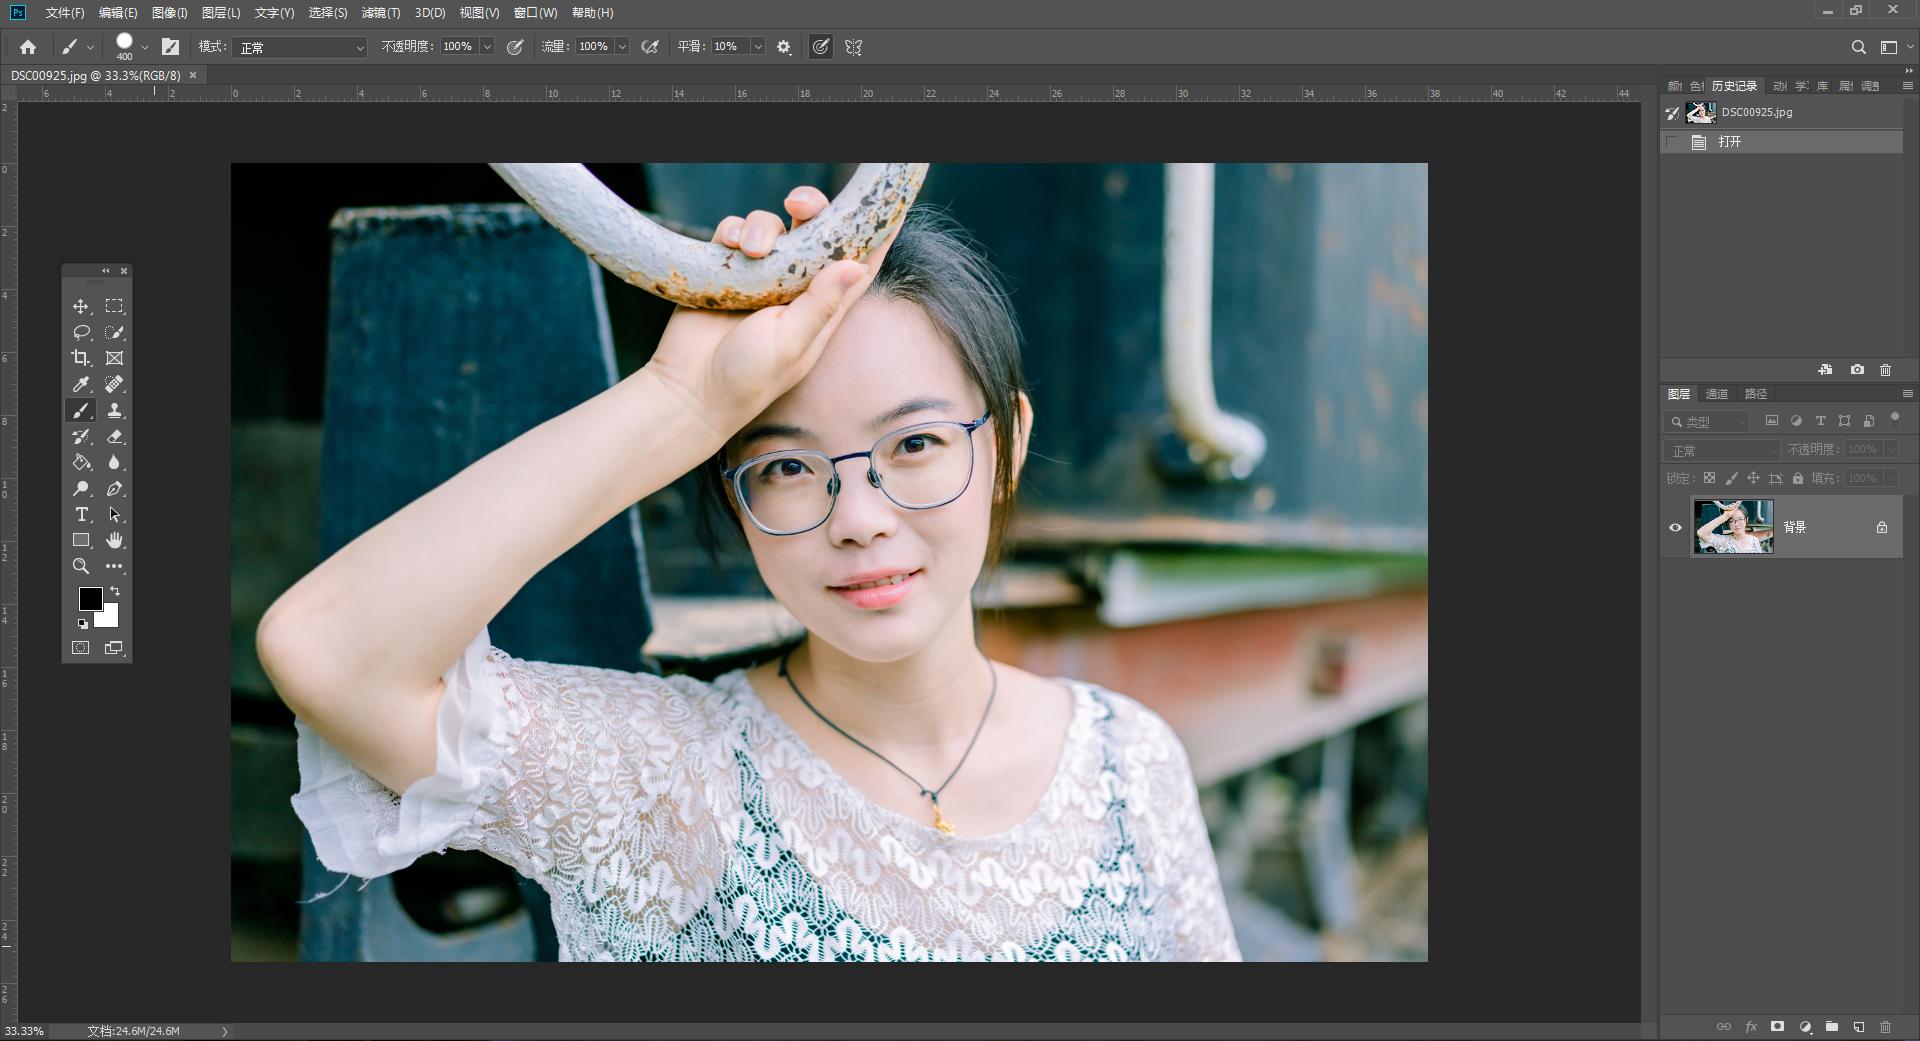Open the 模式 painting mode dropdown
This screenshot has height=1041, width=1920.
[301, 47]
